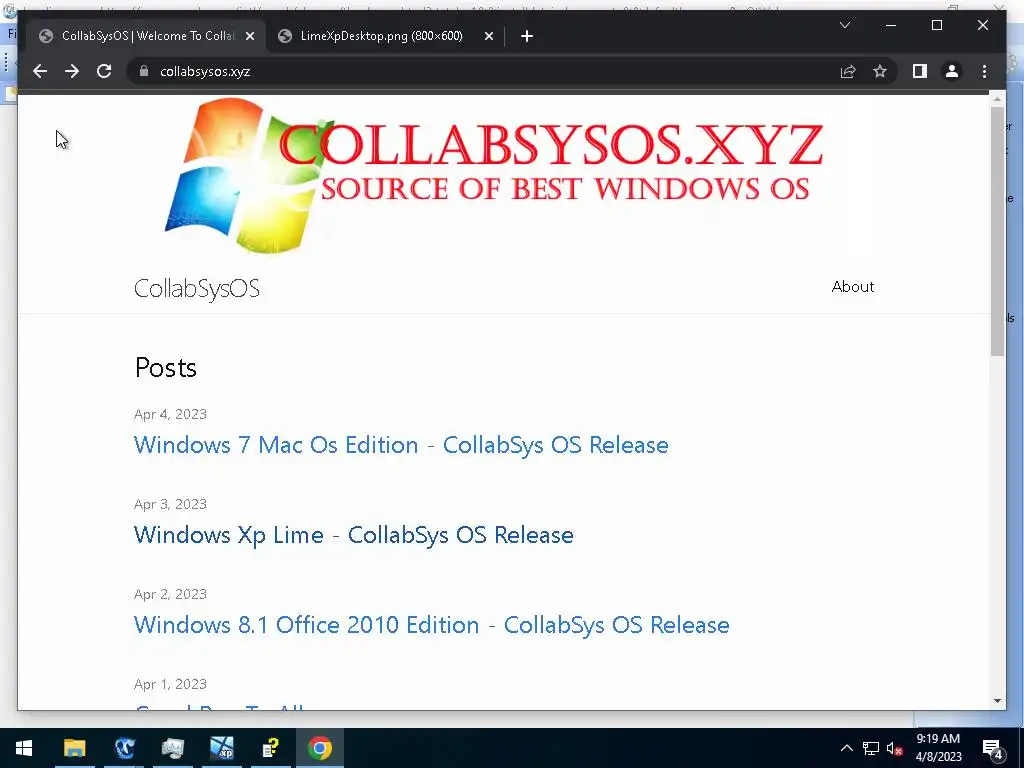Screen dimensions: 1024x768
Task: Open Windows 8.1 Office 2010 Edition post
Action: click(x=432, y=625)
